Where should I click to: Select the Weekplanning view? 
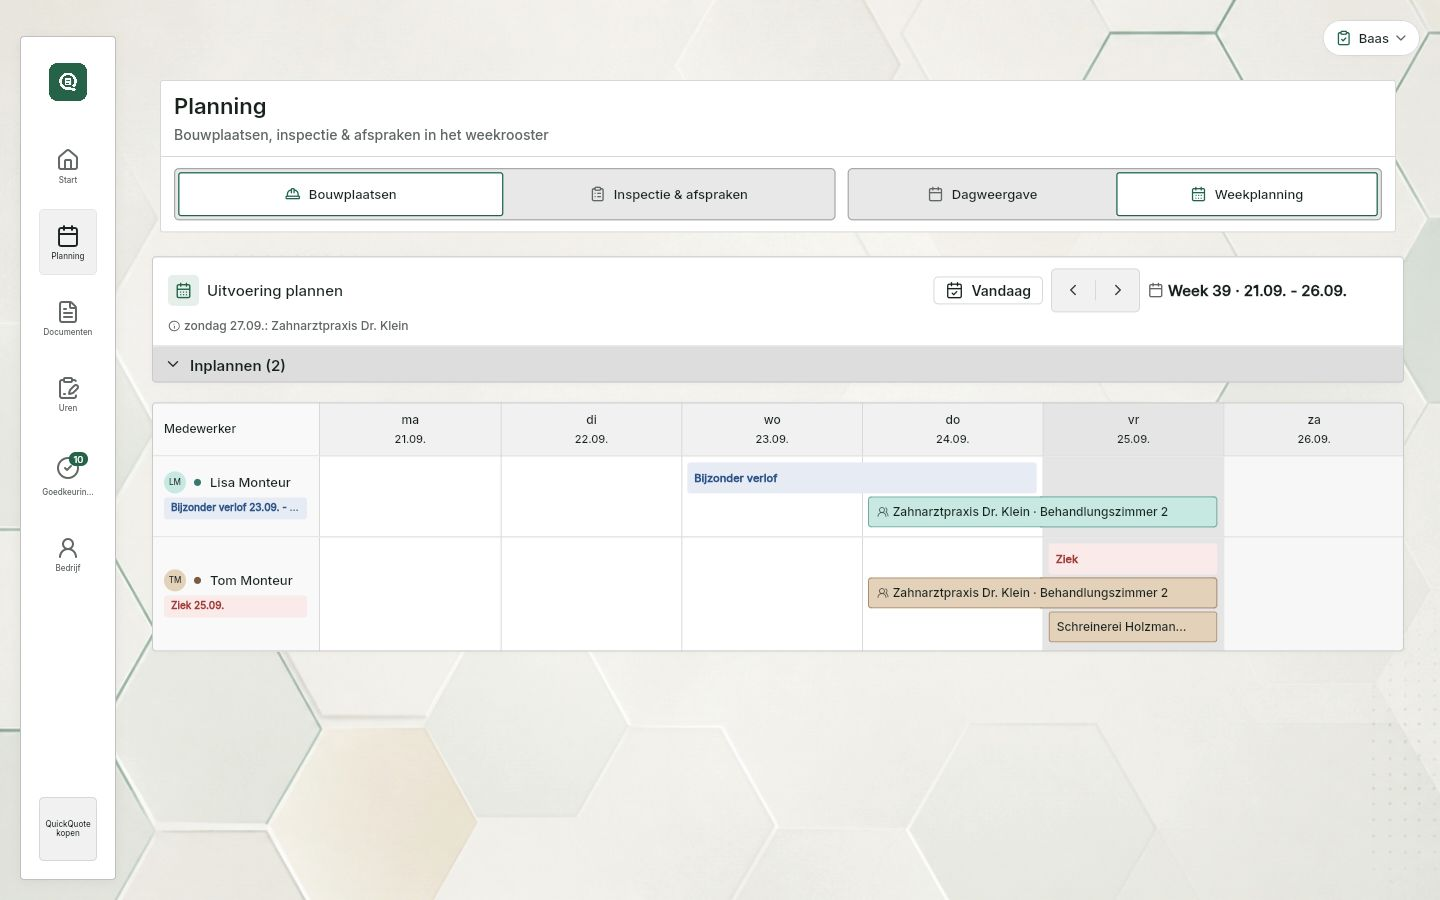(x=1247, y=194)
